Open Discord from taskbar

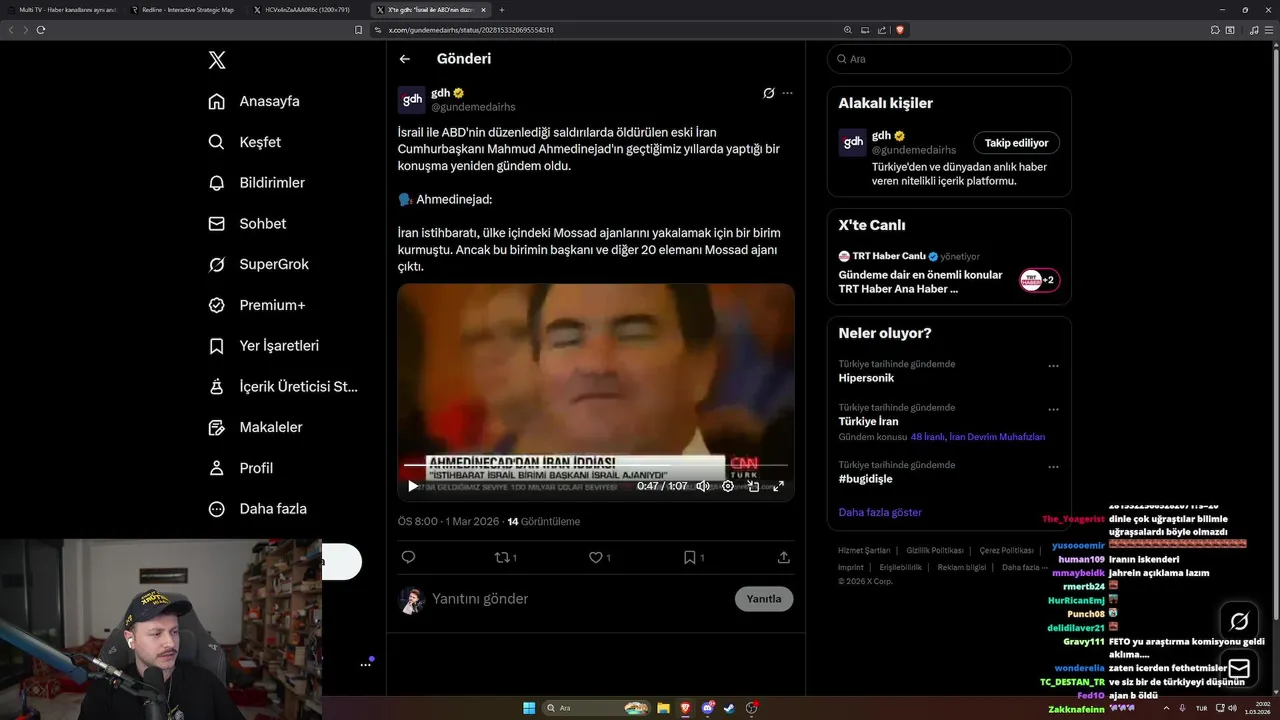click(707, 708)
